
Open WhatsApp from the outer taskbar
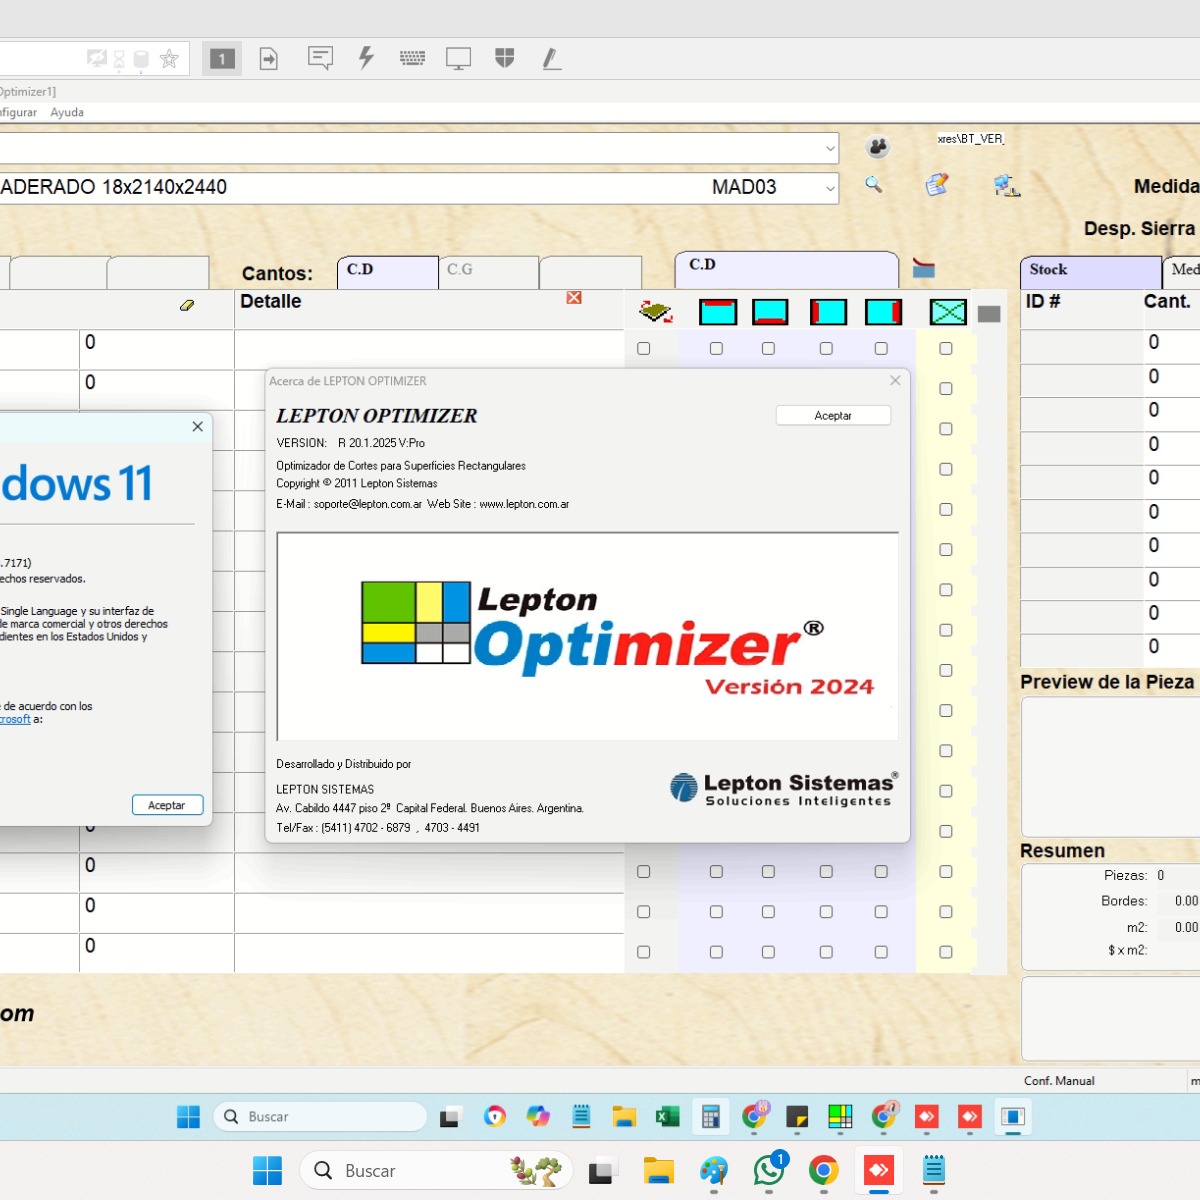(769, 1169)
